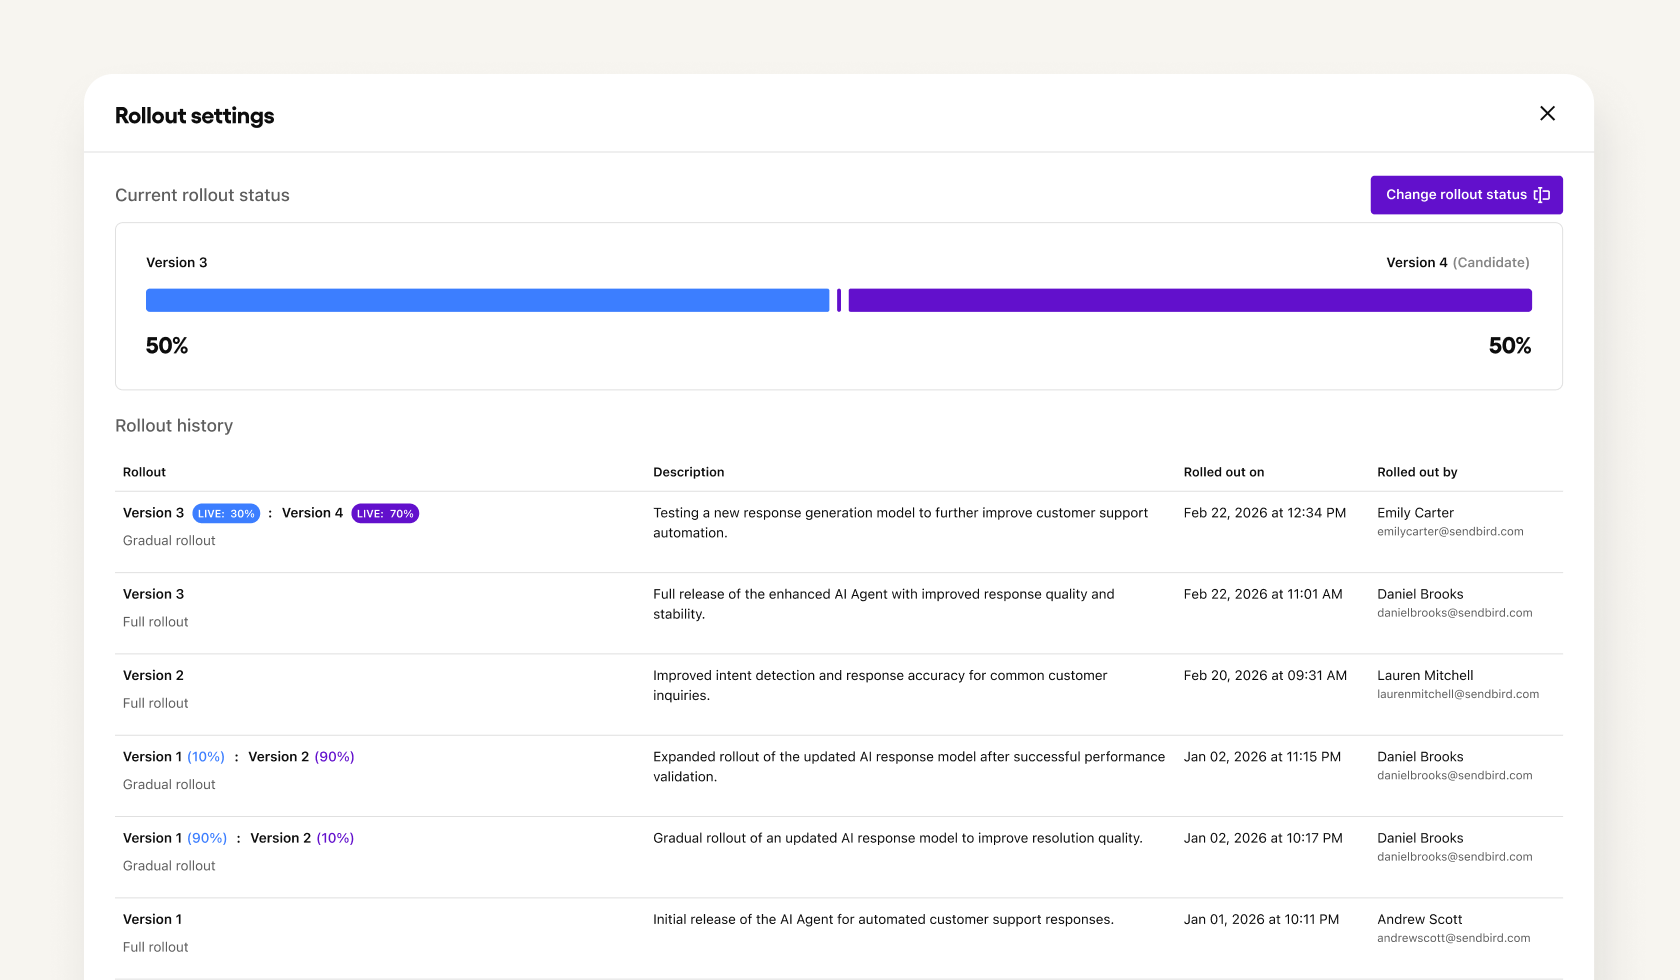The width and height of the screenshot is (1680, 980).
Task: Click the blue Version 3 progress bar
Action: pyautogui.click(x=488, y=300)
